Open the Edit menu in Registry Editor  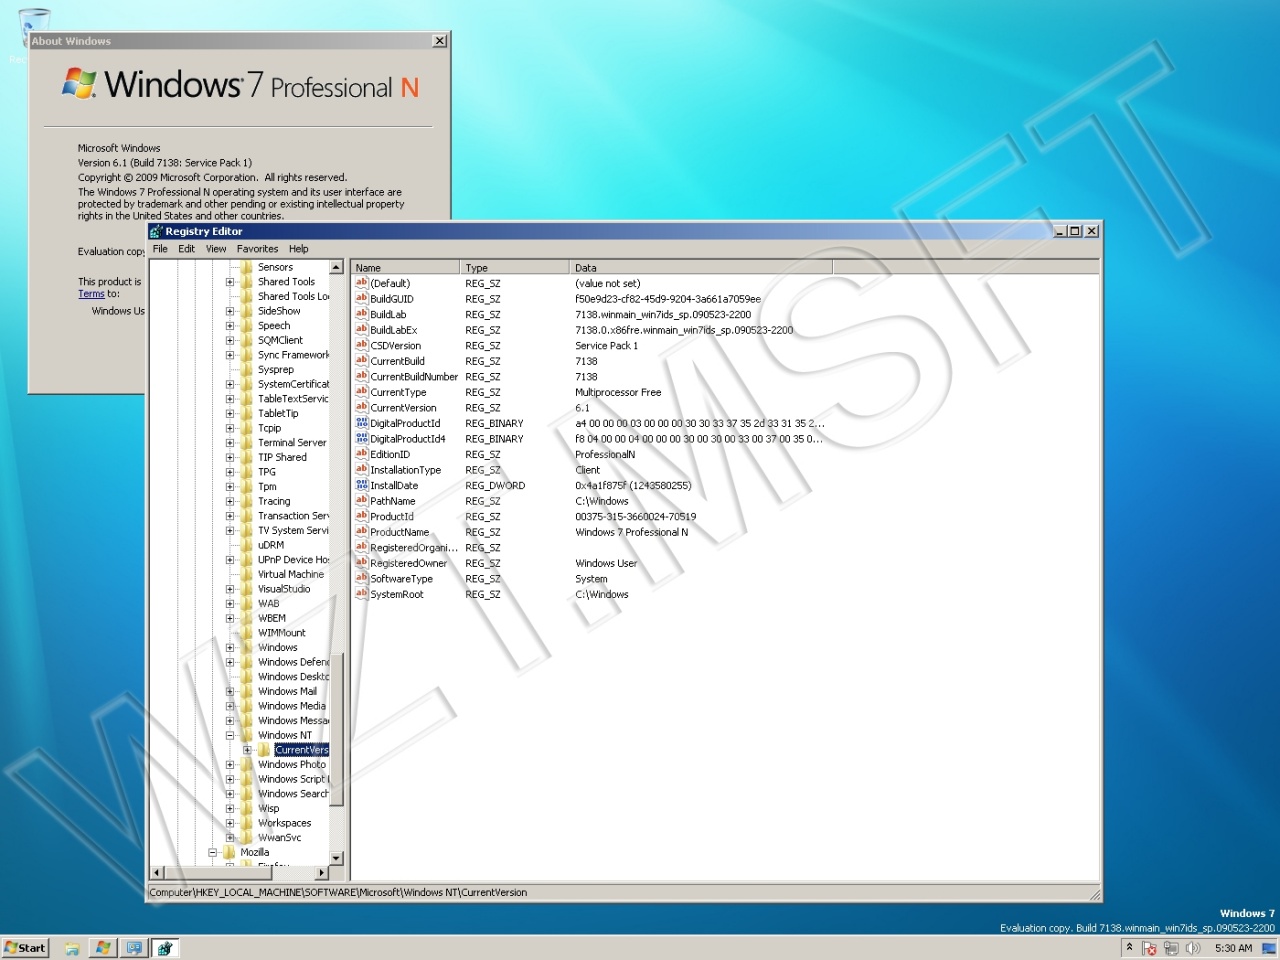pos(186,249)
